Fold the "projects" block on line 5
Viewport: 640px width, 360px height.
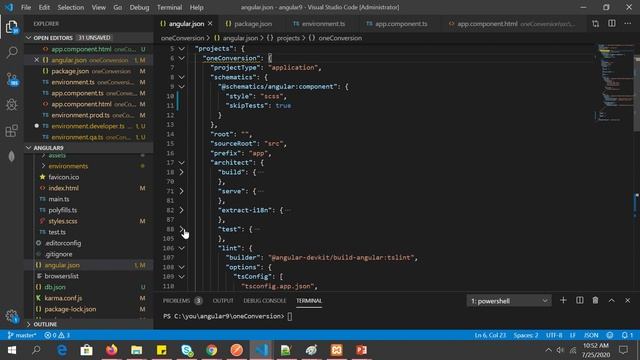(x=181, y=49)
